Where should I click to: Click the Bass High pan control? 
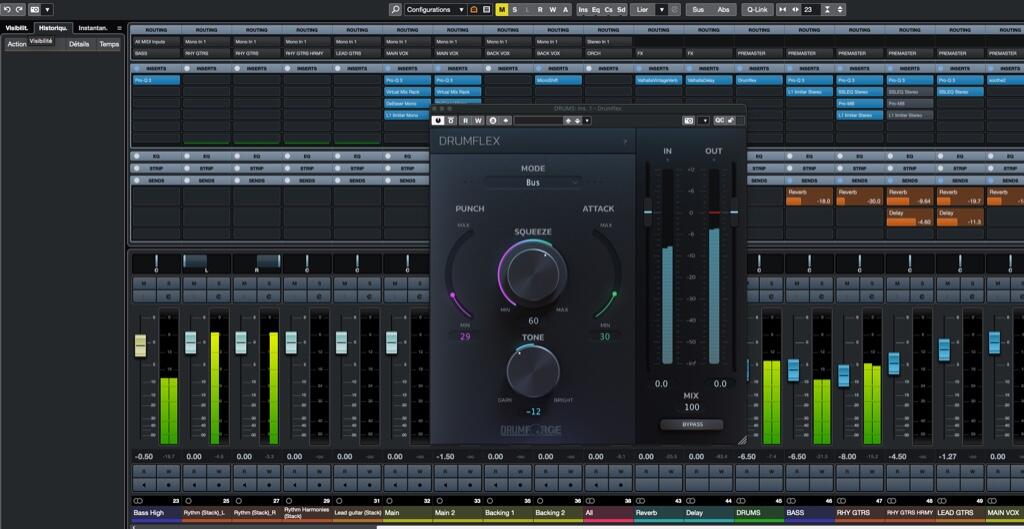[156, 263]
